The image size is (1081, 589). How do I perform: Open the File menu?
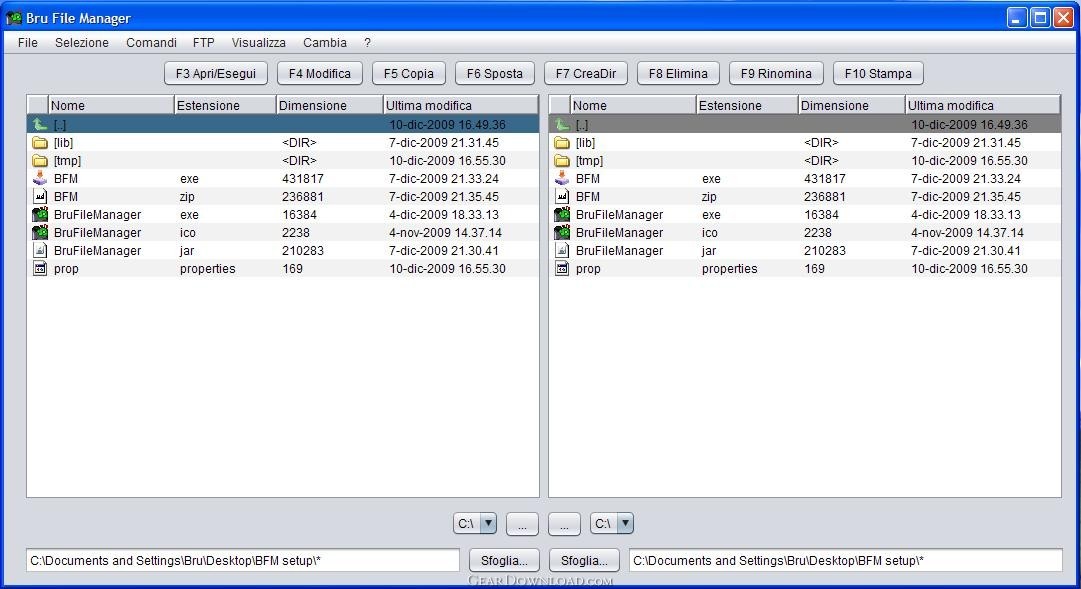click(28, 43)
